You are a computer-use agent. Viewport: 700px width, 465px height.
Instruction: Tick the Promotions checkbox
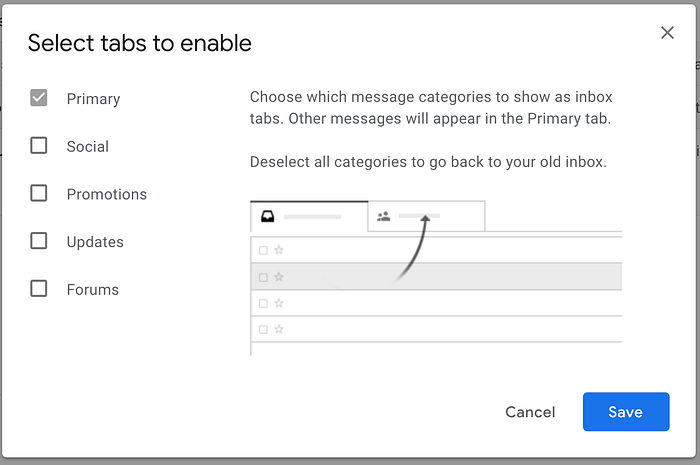39,193
